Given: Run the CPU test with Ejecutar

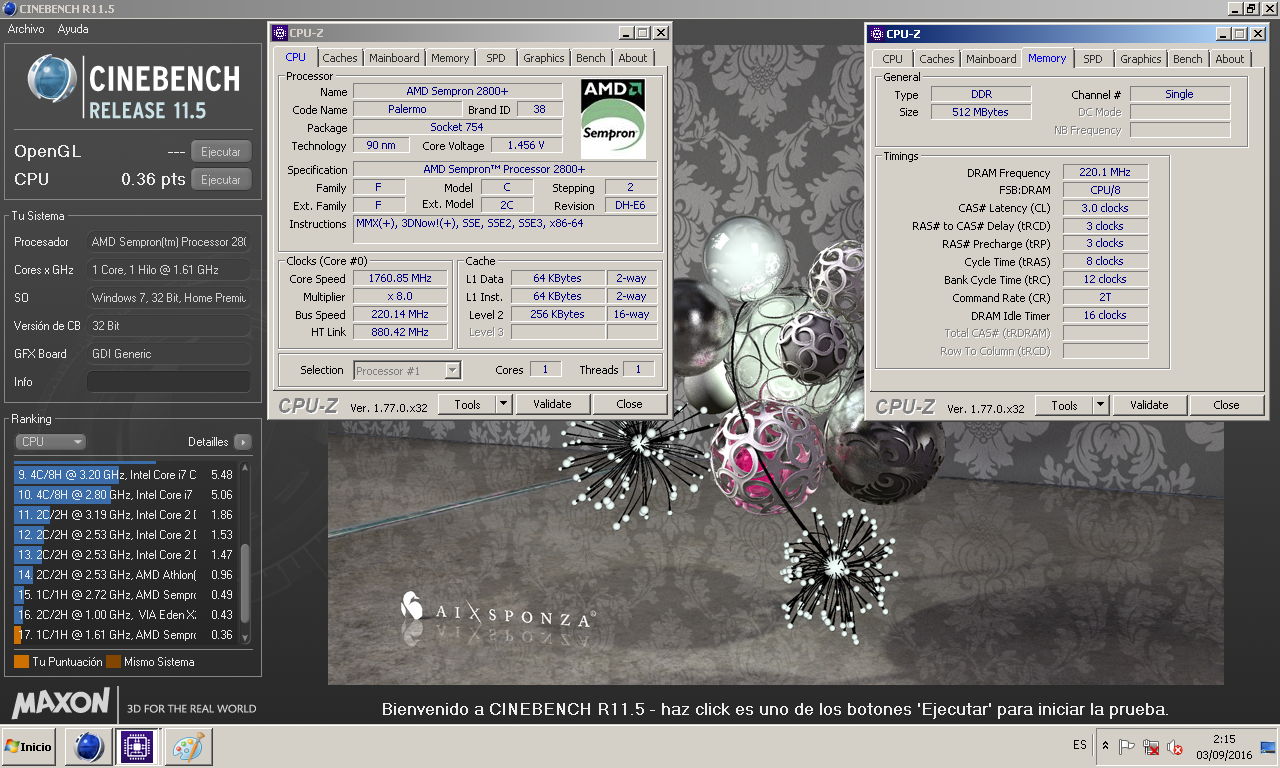Looking at the screenshot, I should pos(221,180).
